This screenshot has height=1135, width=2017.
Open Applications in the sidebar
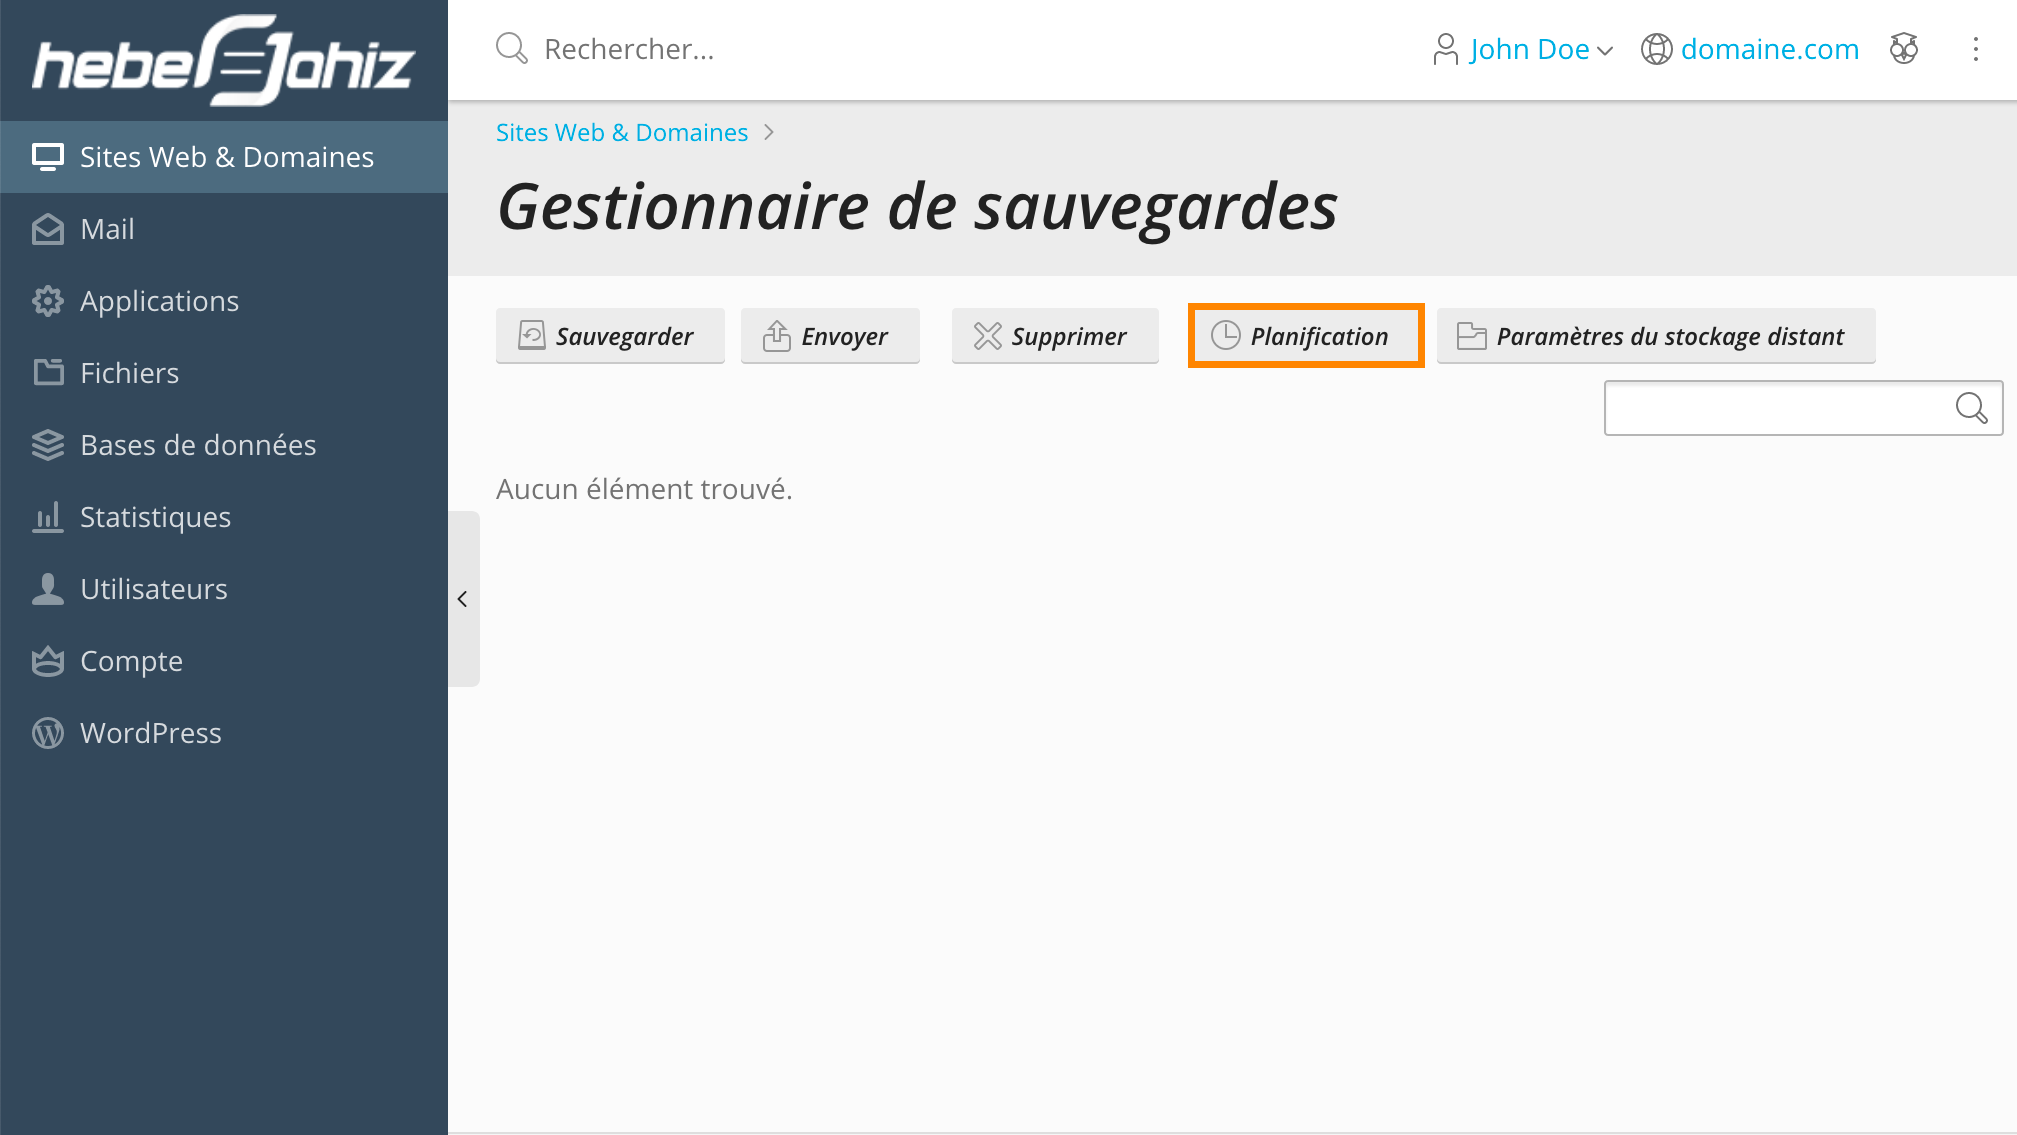point(224,301)
